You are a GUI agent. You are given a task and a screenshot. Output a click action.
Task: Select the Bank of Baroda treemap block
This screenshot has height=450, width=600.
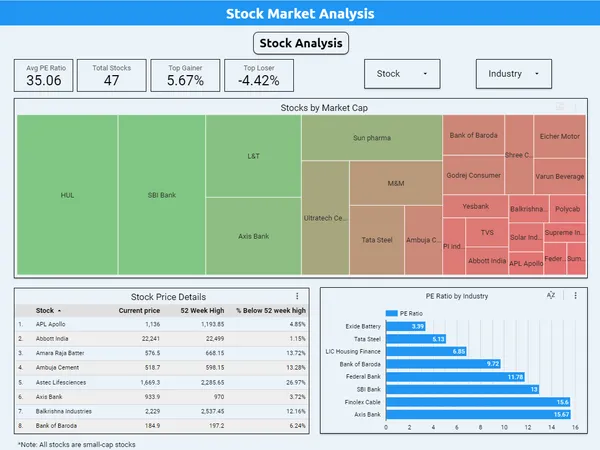[473, 135]
